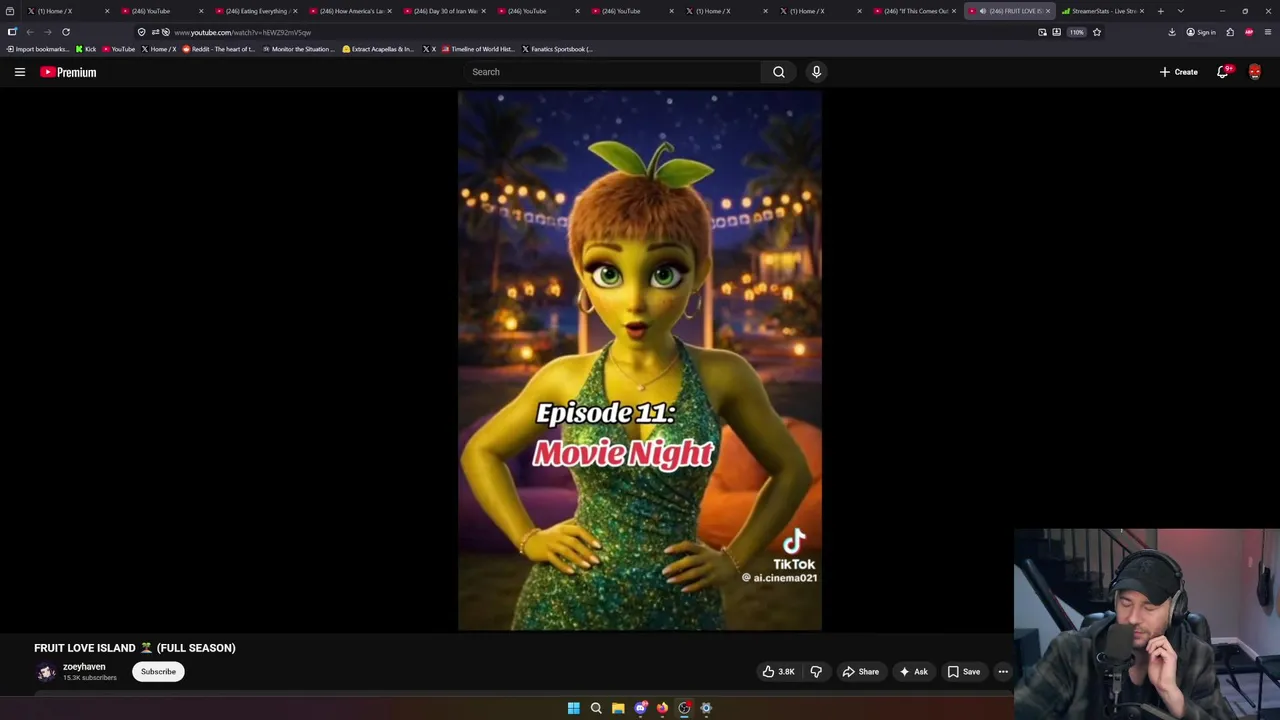
Task: Open the extensions puzzle icon
Action: point(1230,32)
